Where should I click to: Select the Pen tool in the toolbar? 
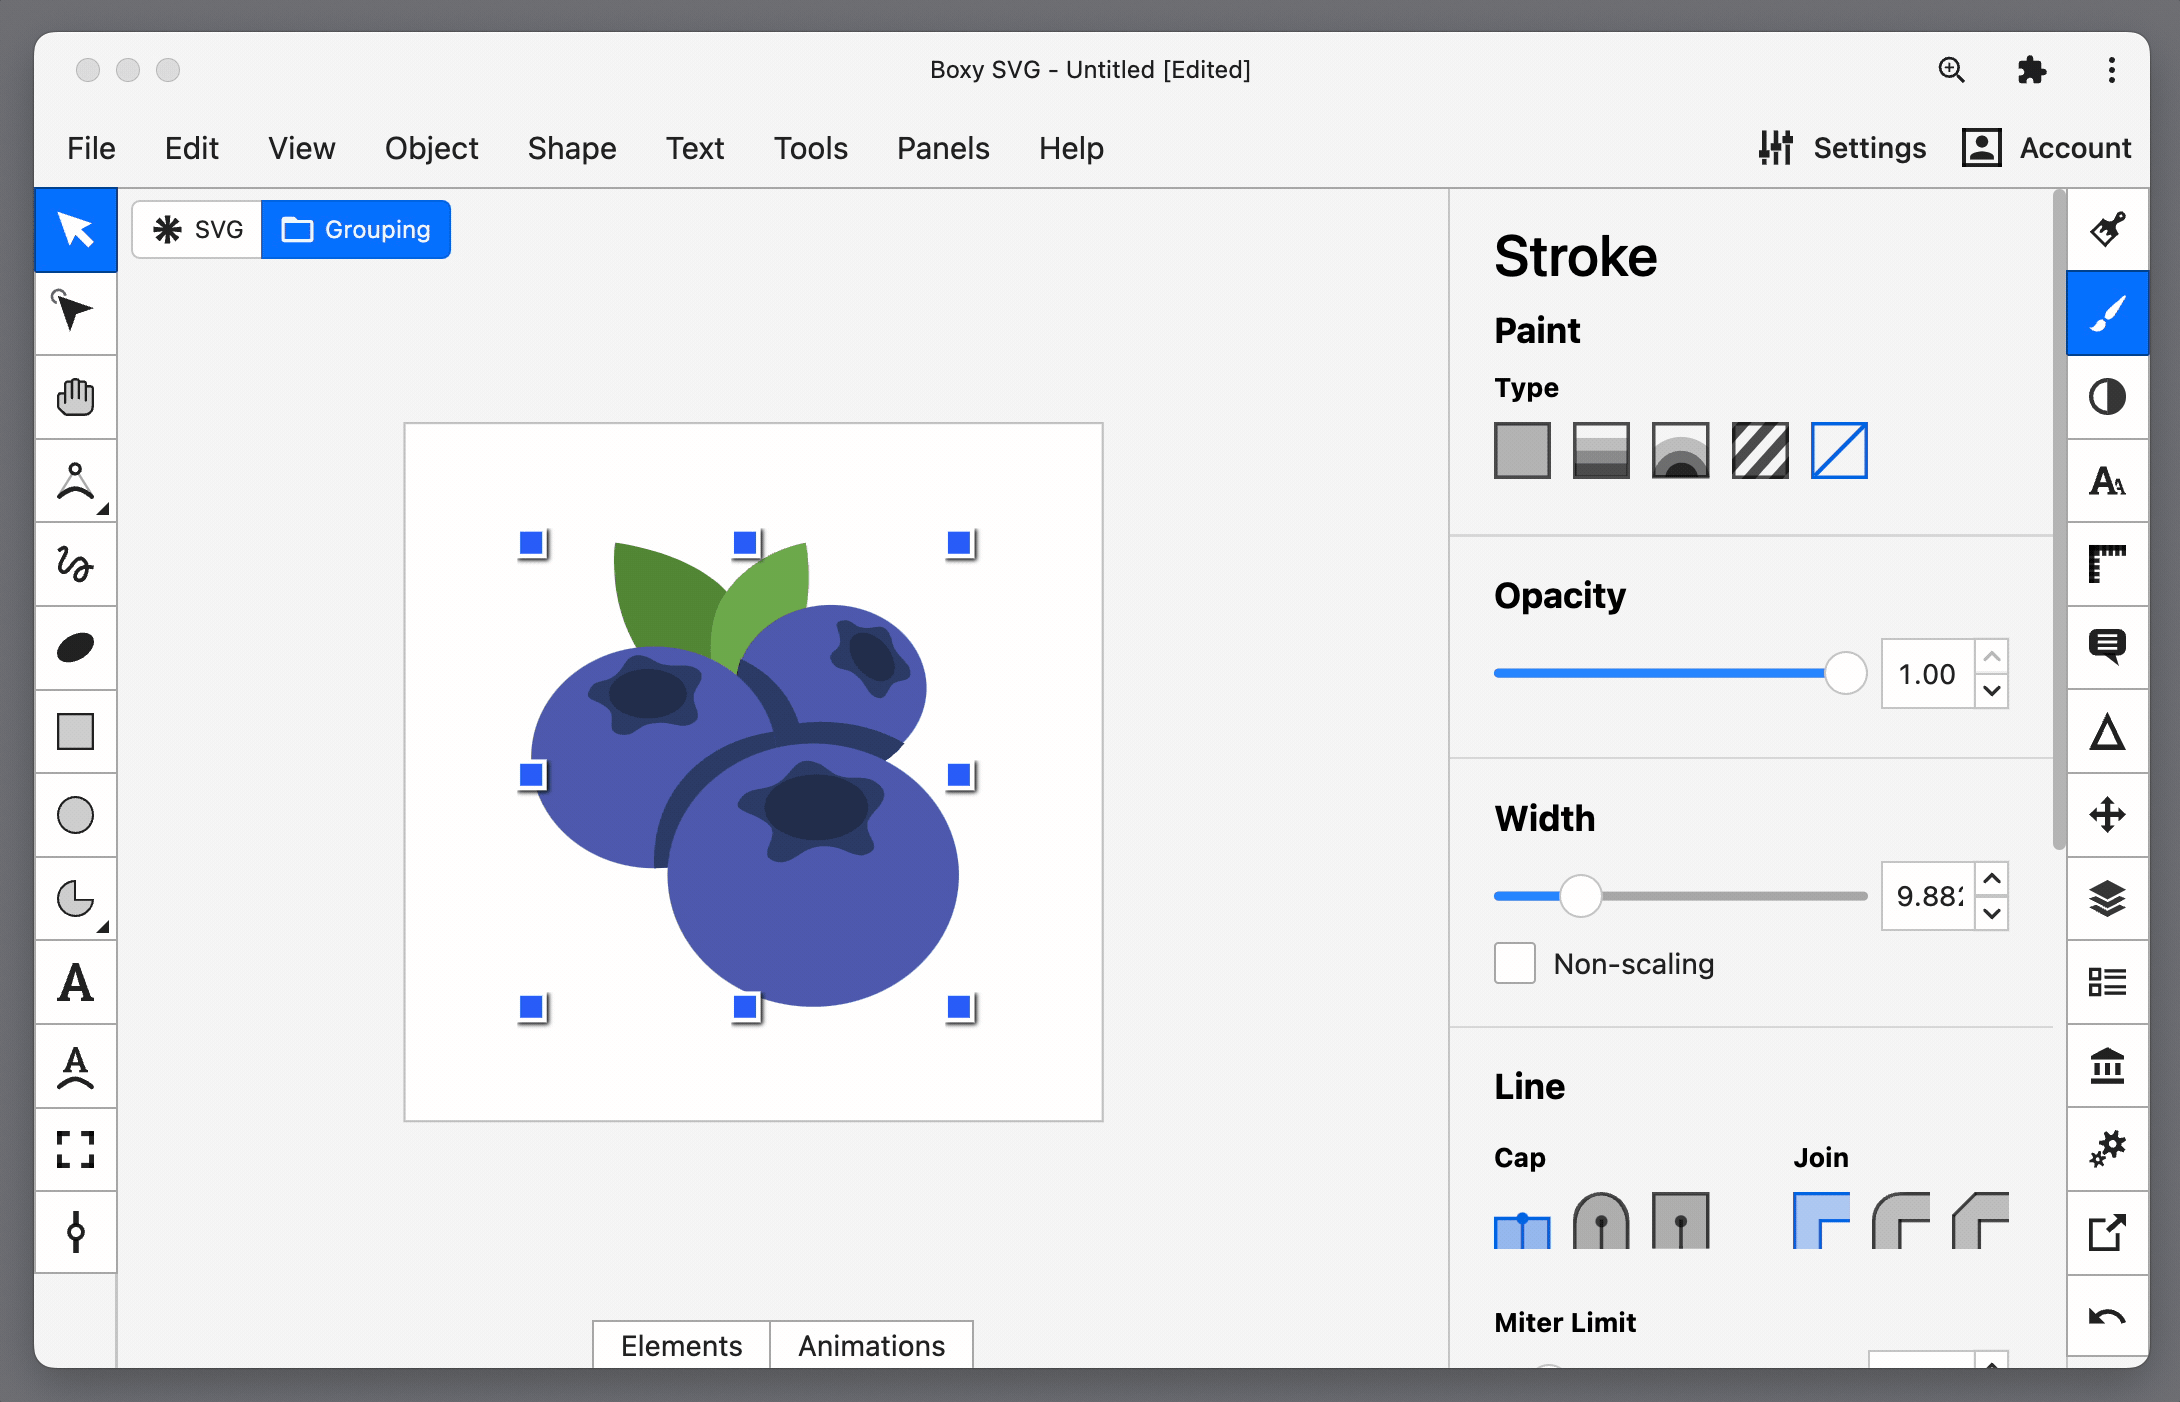click(75, 481)
